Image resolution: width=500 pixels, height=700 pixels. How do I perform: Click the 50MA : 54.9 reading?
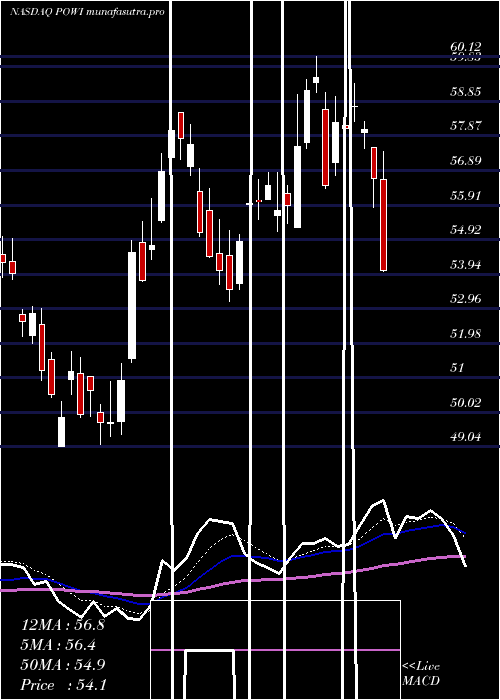(x=63, y=665)
